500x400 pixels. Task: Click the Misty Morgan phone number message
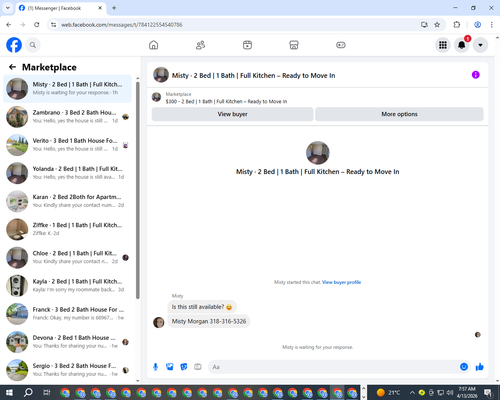(209, 321)
